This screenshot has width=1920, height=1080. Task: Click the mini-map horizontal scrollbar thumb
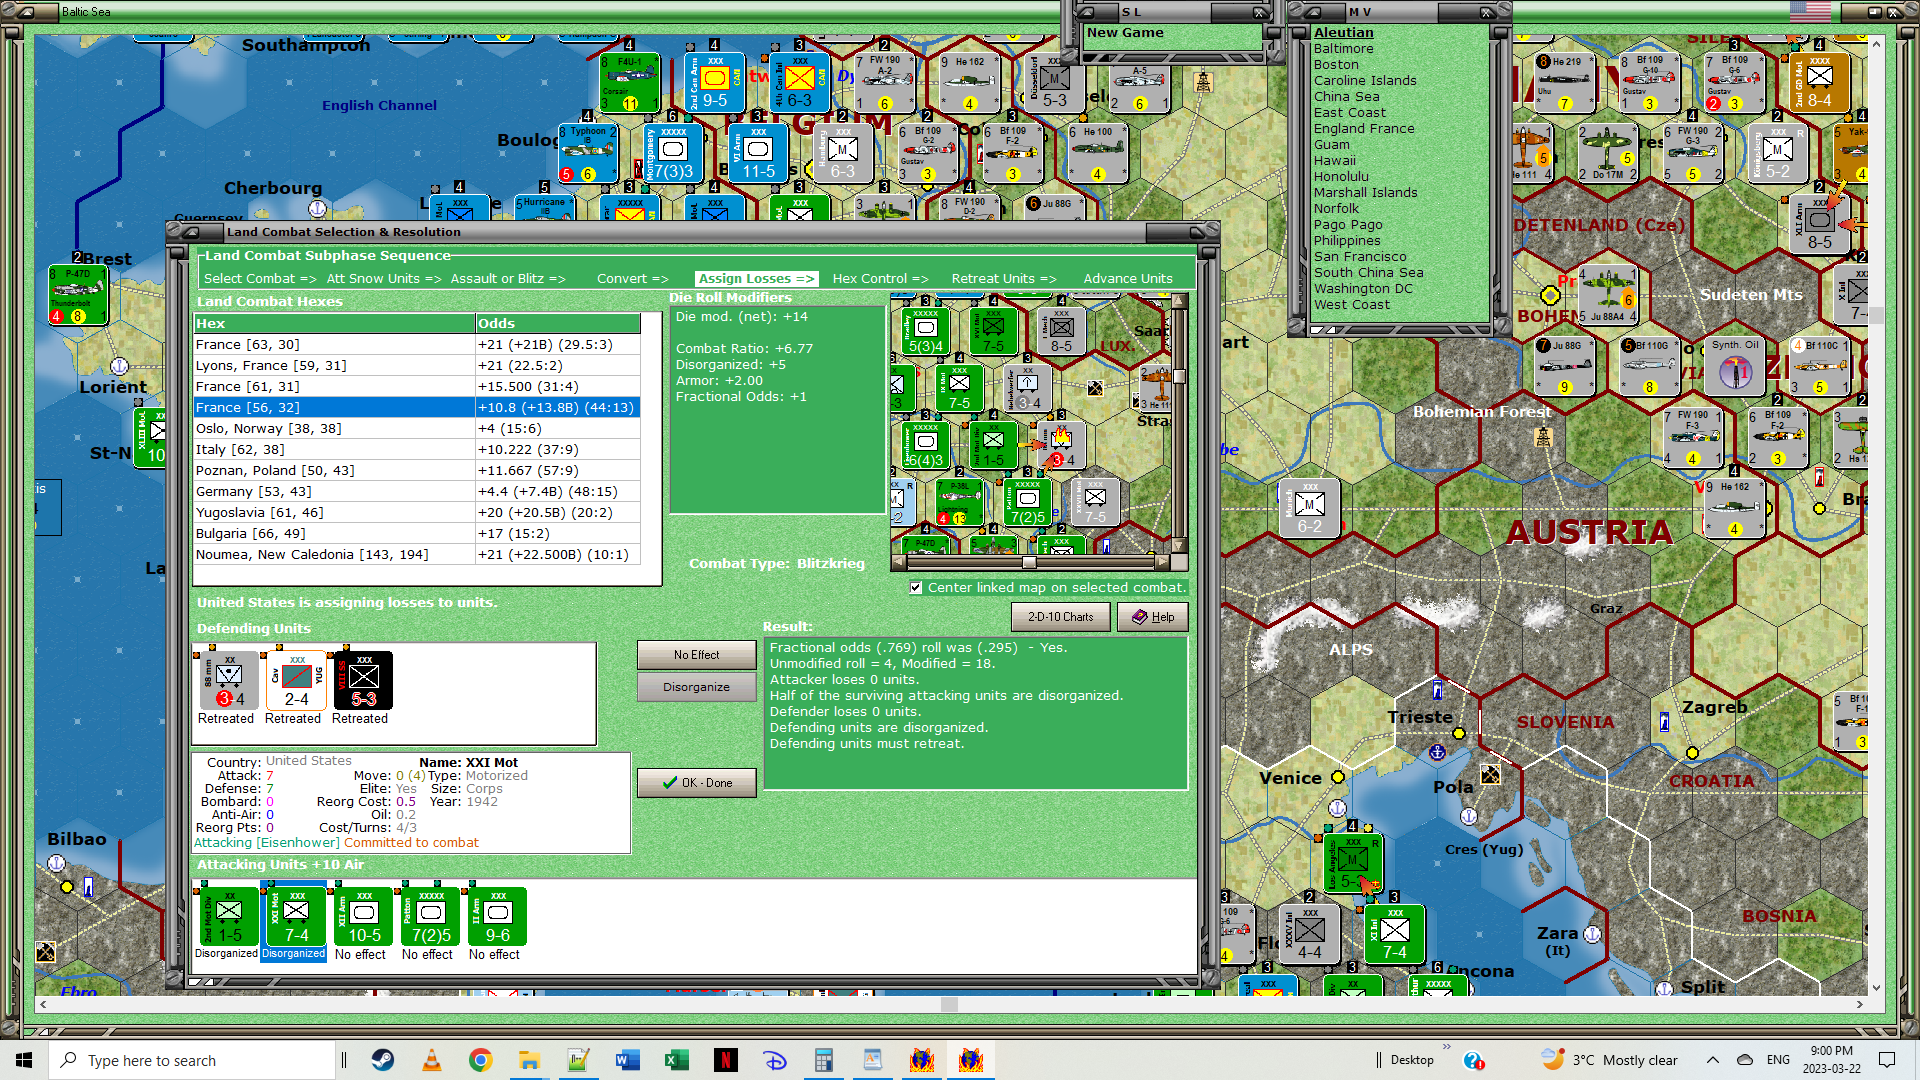(1029, 562)
